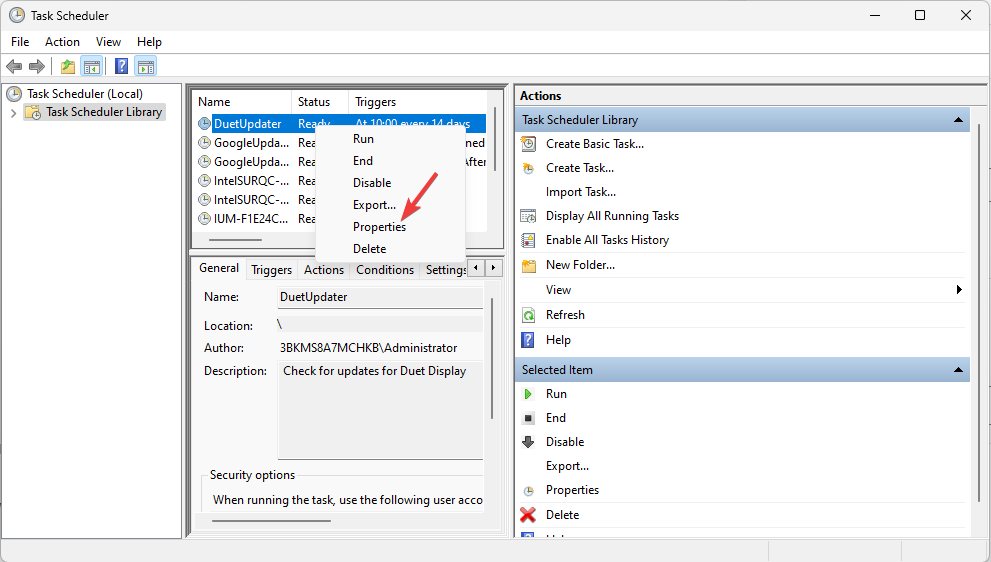Click the Name field containing DuetUpdater
Image resolution: width=991 pixels, height=562 pixels.
click(380, 297)
